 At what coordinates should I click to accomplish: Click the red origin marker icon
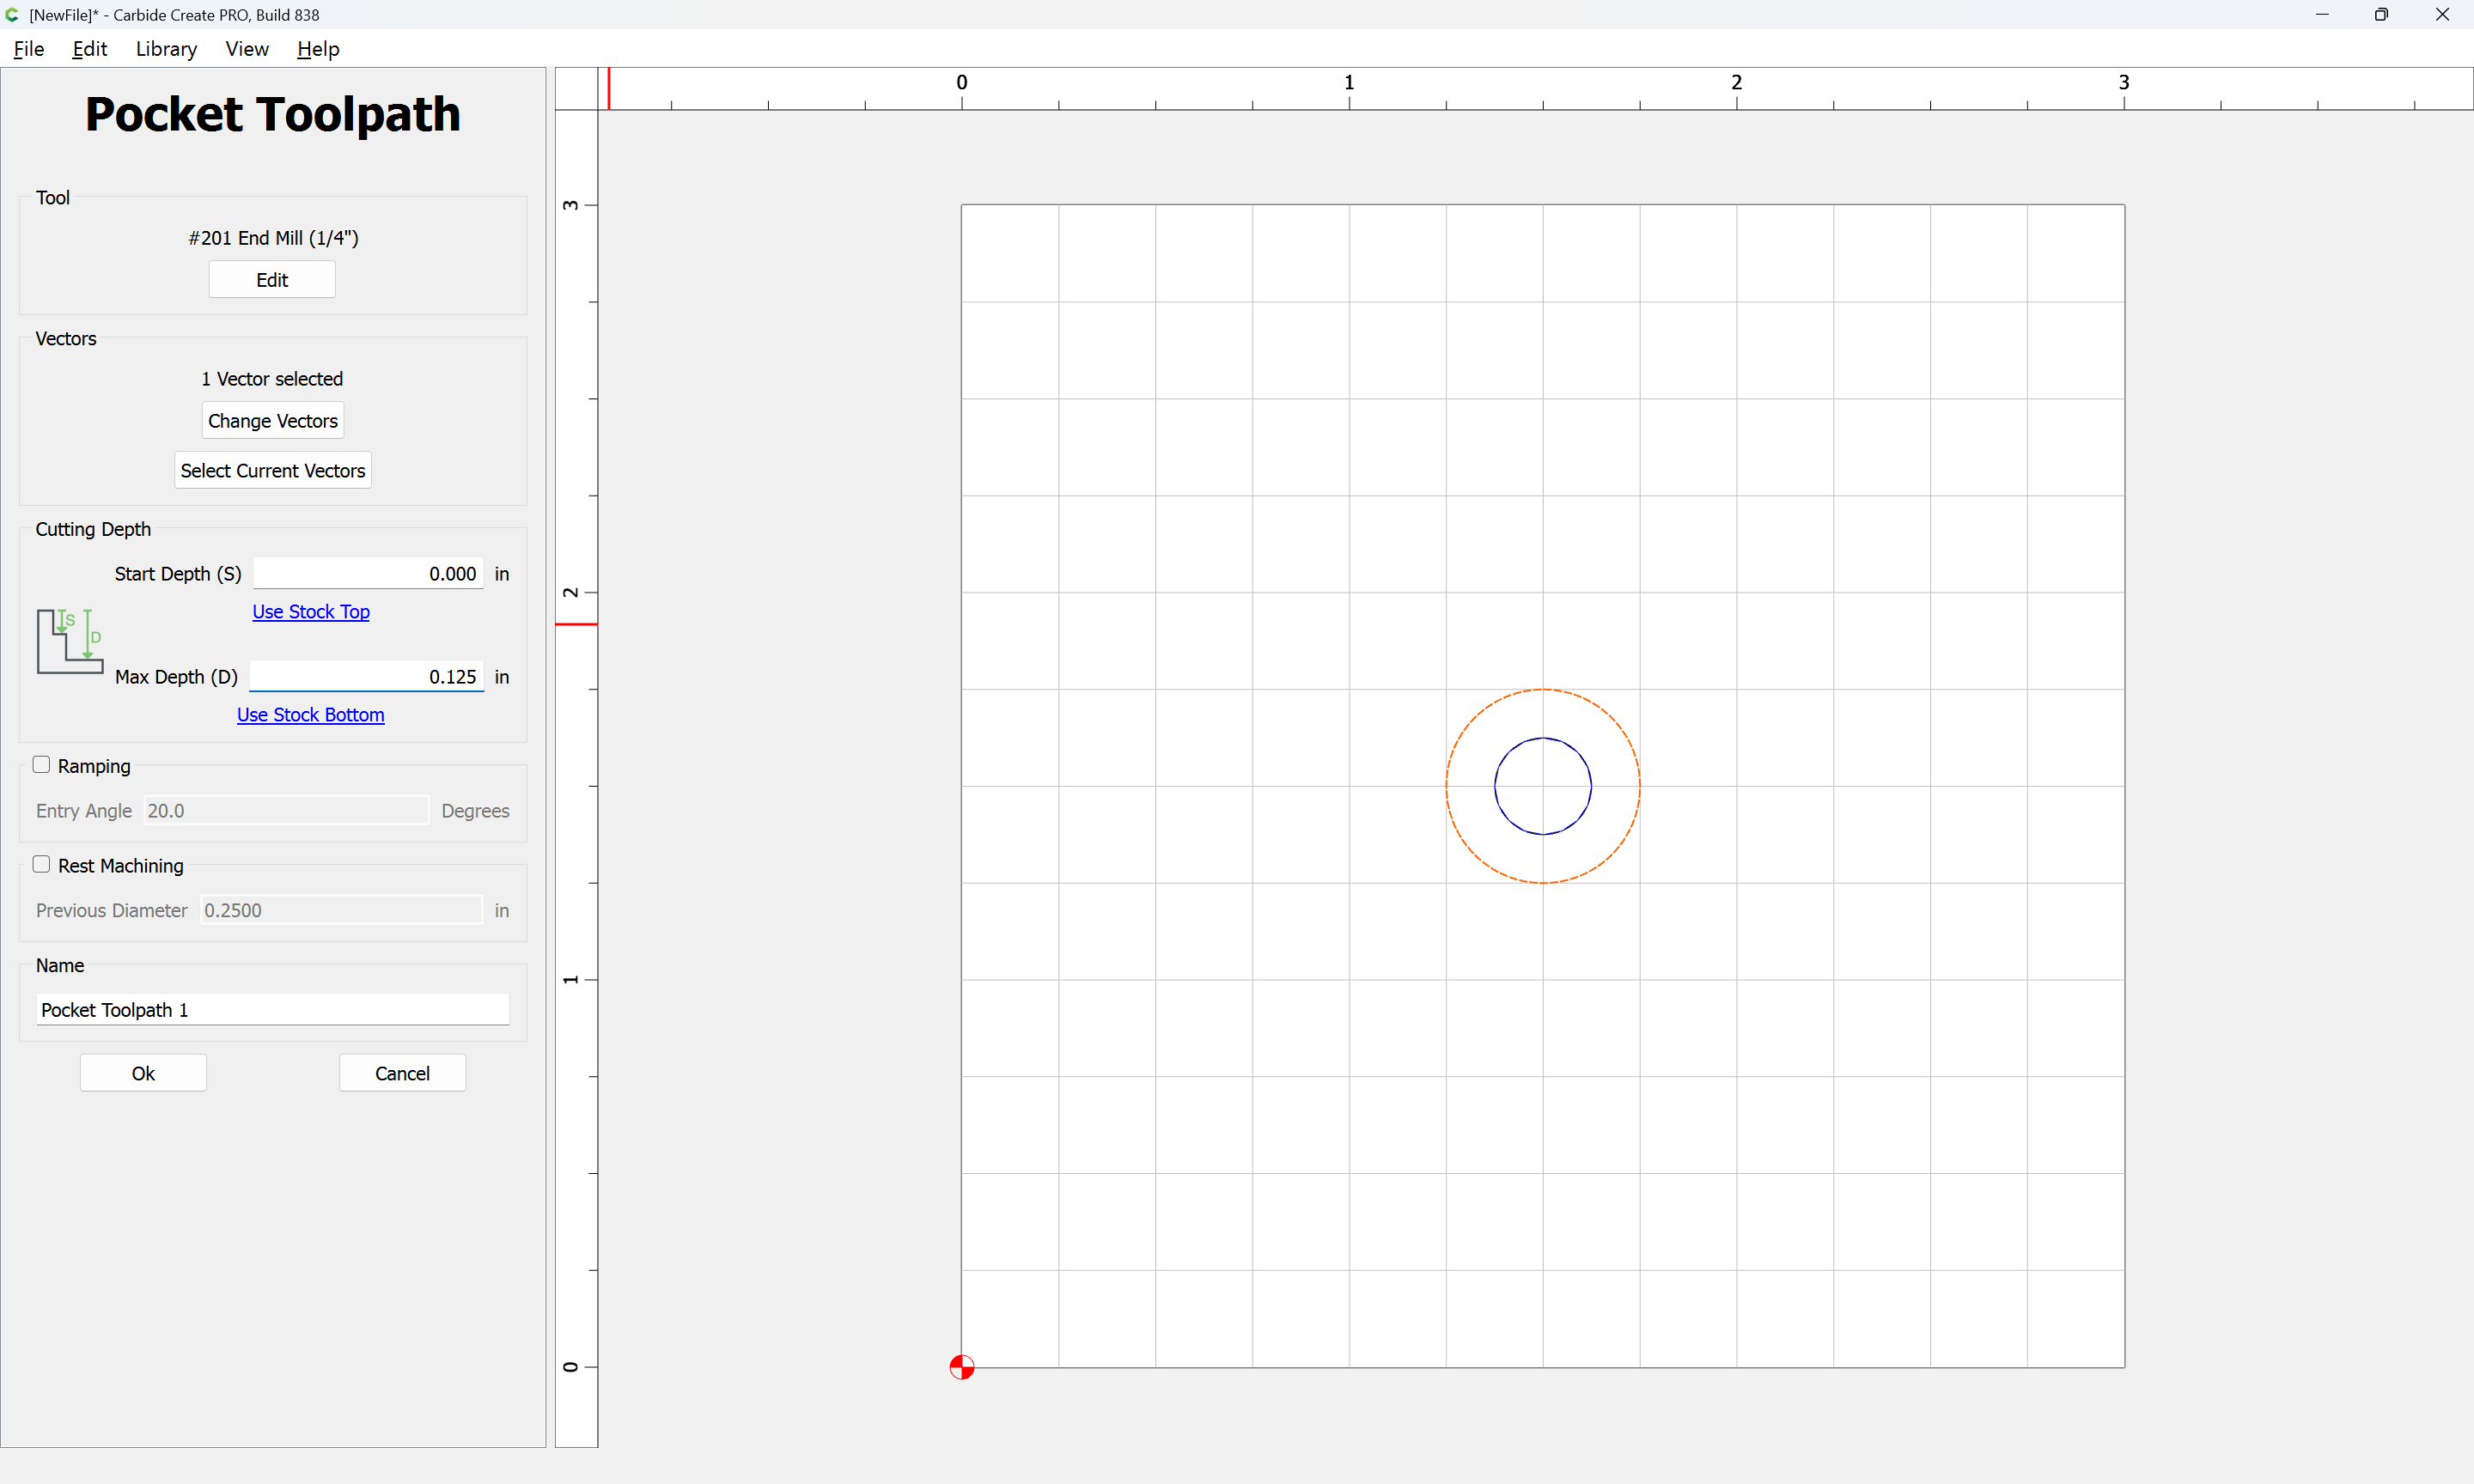[x=961, y=1366]
